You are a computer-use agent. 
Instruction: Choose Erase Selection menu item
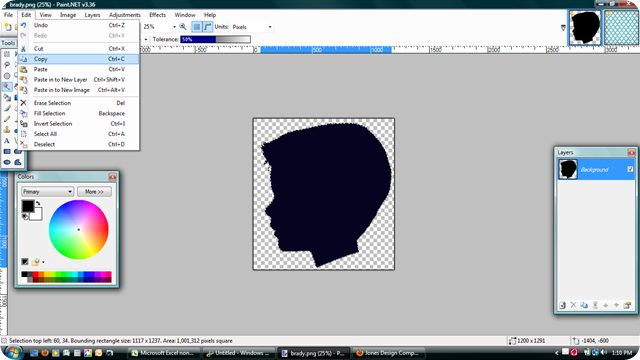click(x=79, y=103)
